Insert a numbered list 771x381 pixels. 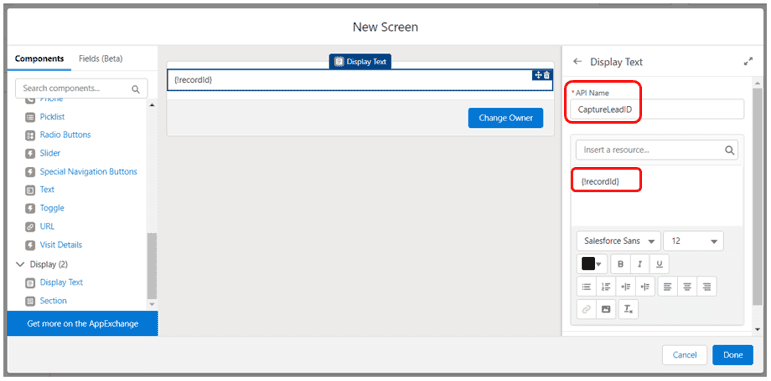pos(606,286)
